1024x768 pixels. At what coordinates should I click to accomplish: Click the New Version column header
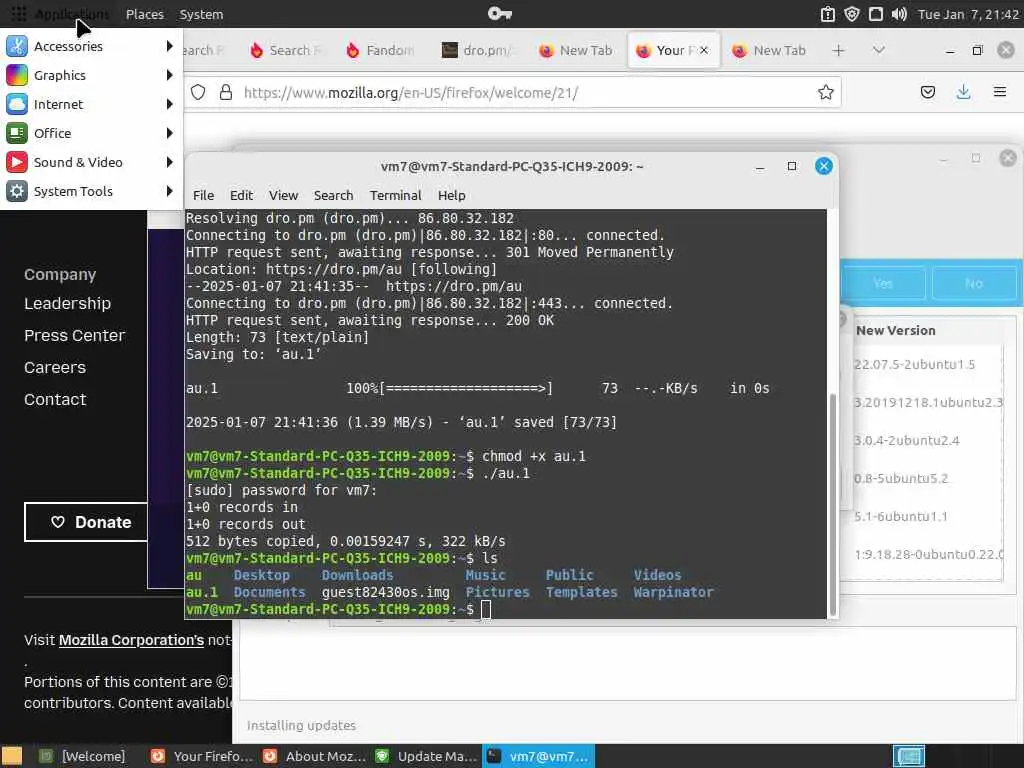click(896, 330)
